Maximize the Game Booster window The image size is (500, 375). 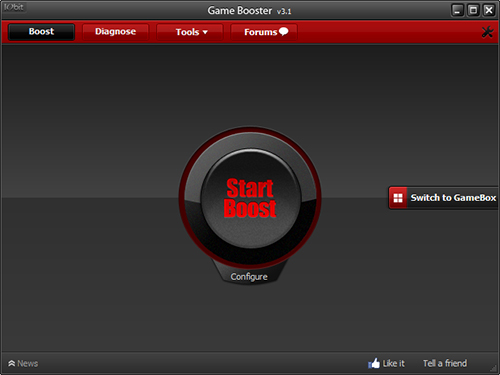click(x=473, y=10)
